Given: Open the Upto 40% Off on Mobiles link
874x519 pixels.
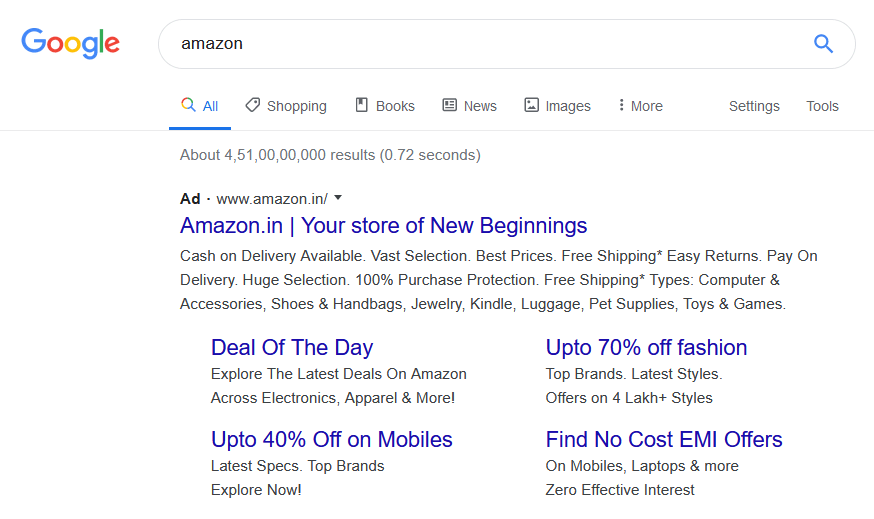Looking at the screenshot, I should pyautogui.click(x=332, y=440).
